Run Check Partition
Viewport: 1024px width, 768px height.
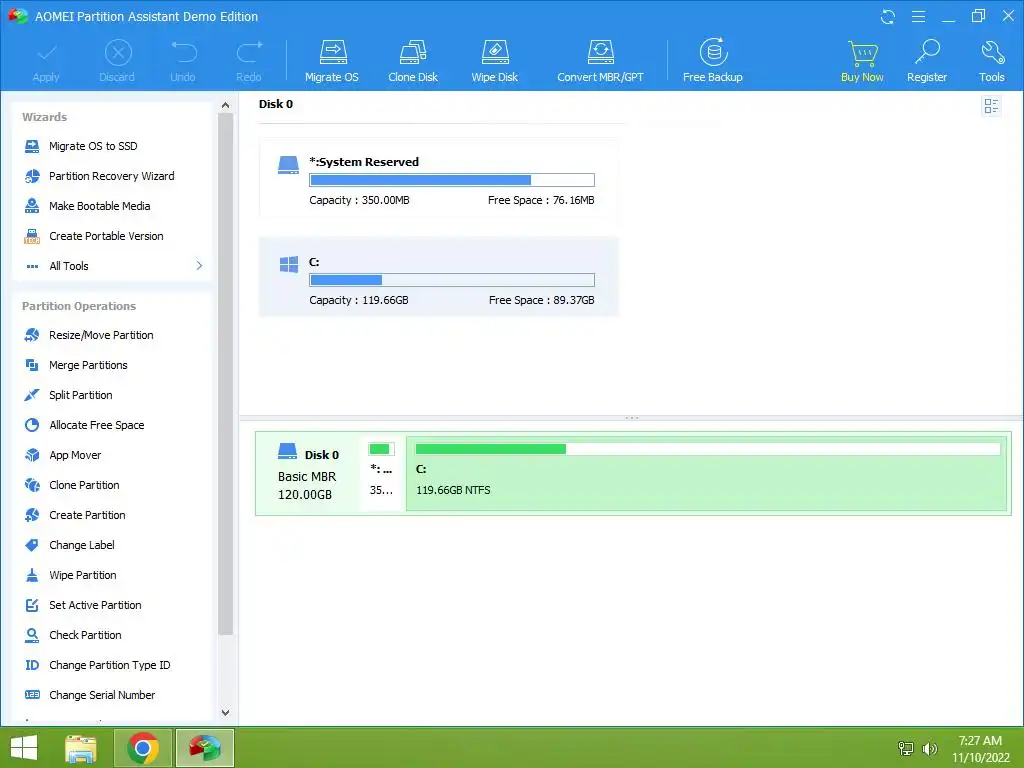click(x=85, y=635)
